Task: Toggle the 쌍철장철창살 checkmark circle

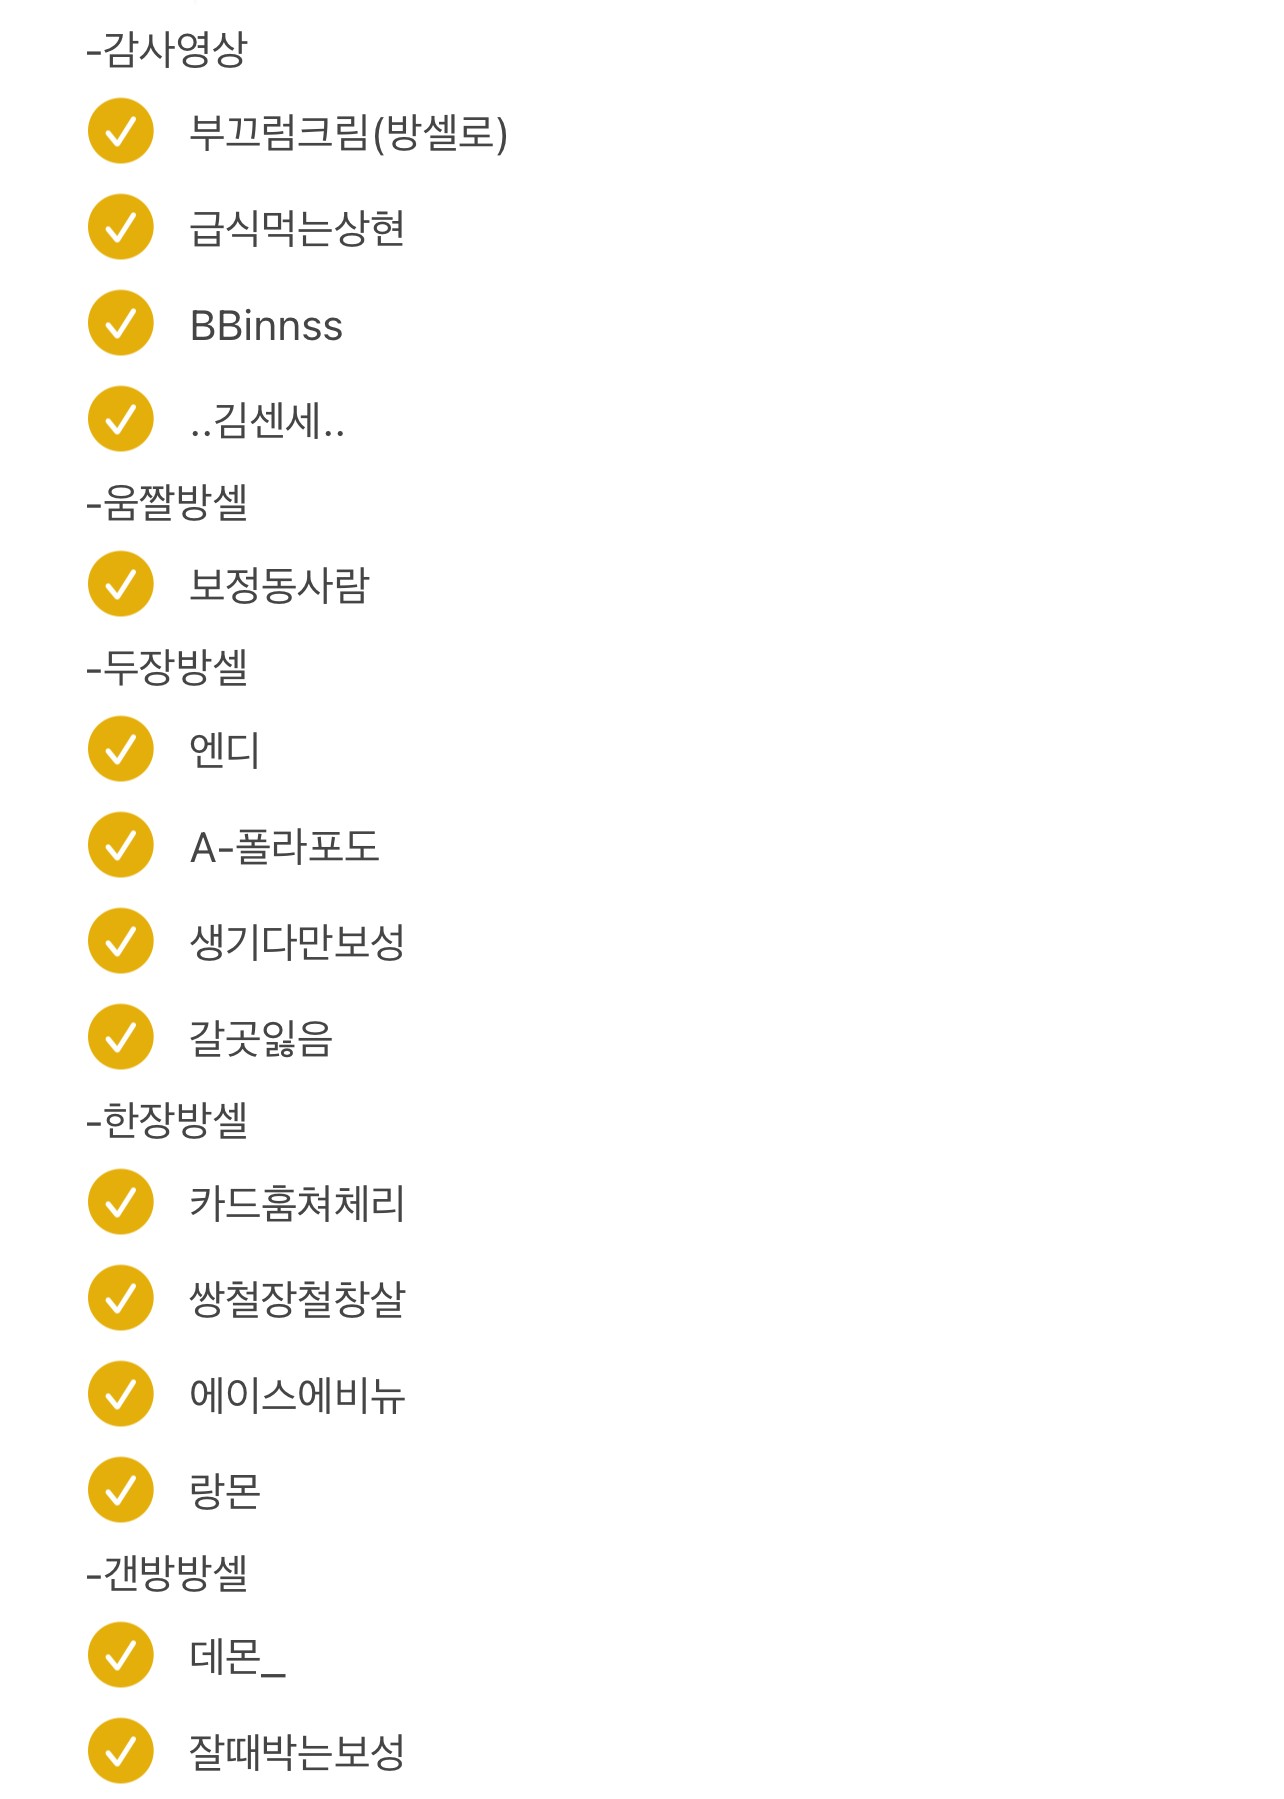Action: click(120, 1298)
